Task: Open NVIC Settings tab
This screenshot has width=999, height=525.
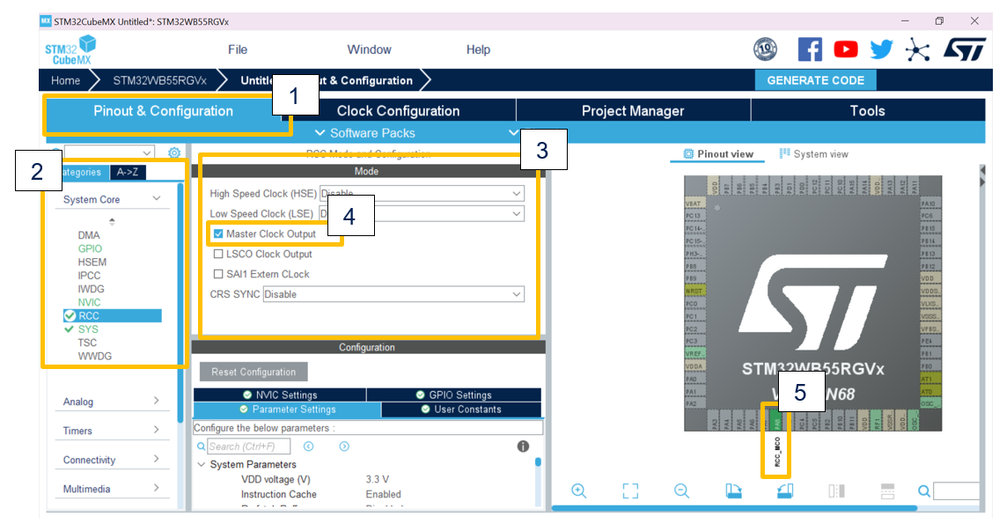Action: tap(280, 395)
